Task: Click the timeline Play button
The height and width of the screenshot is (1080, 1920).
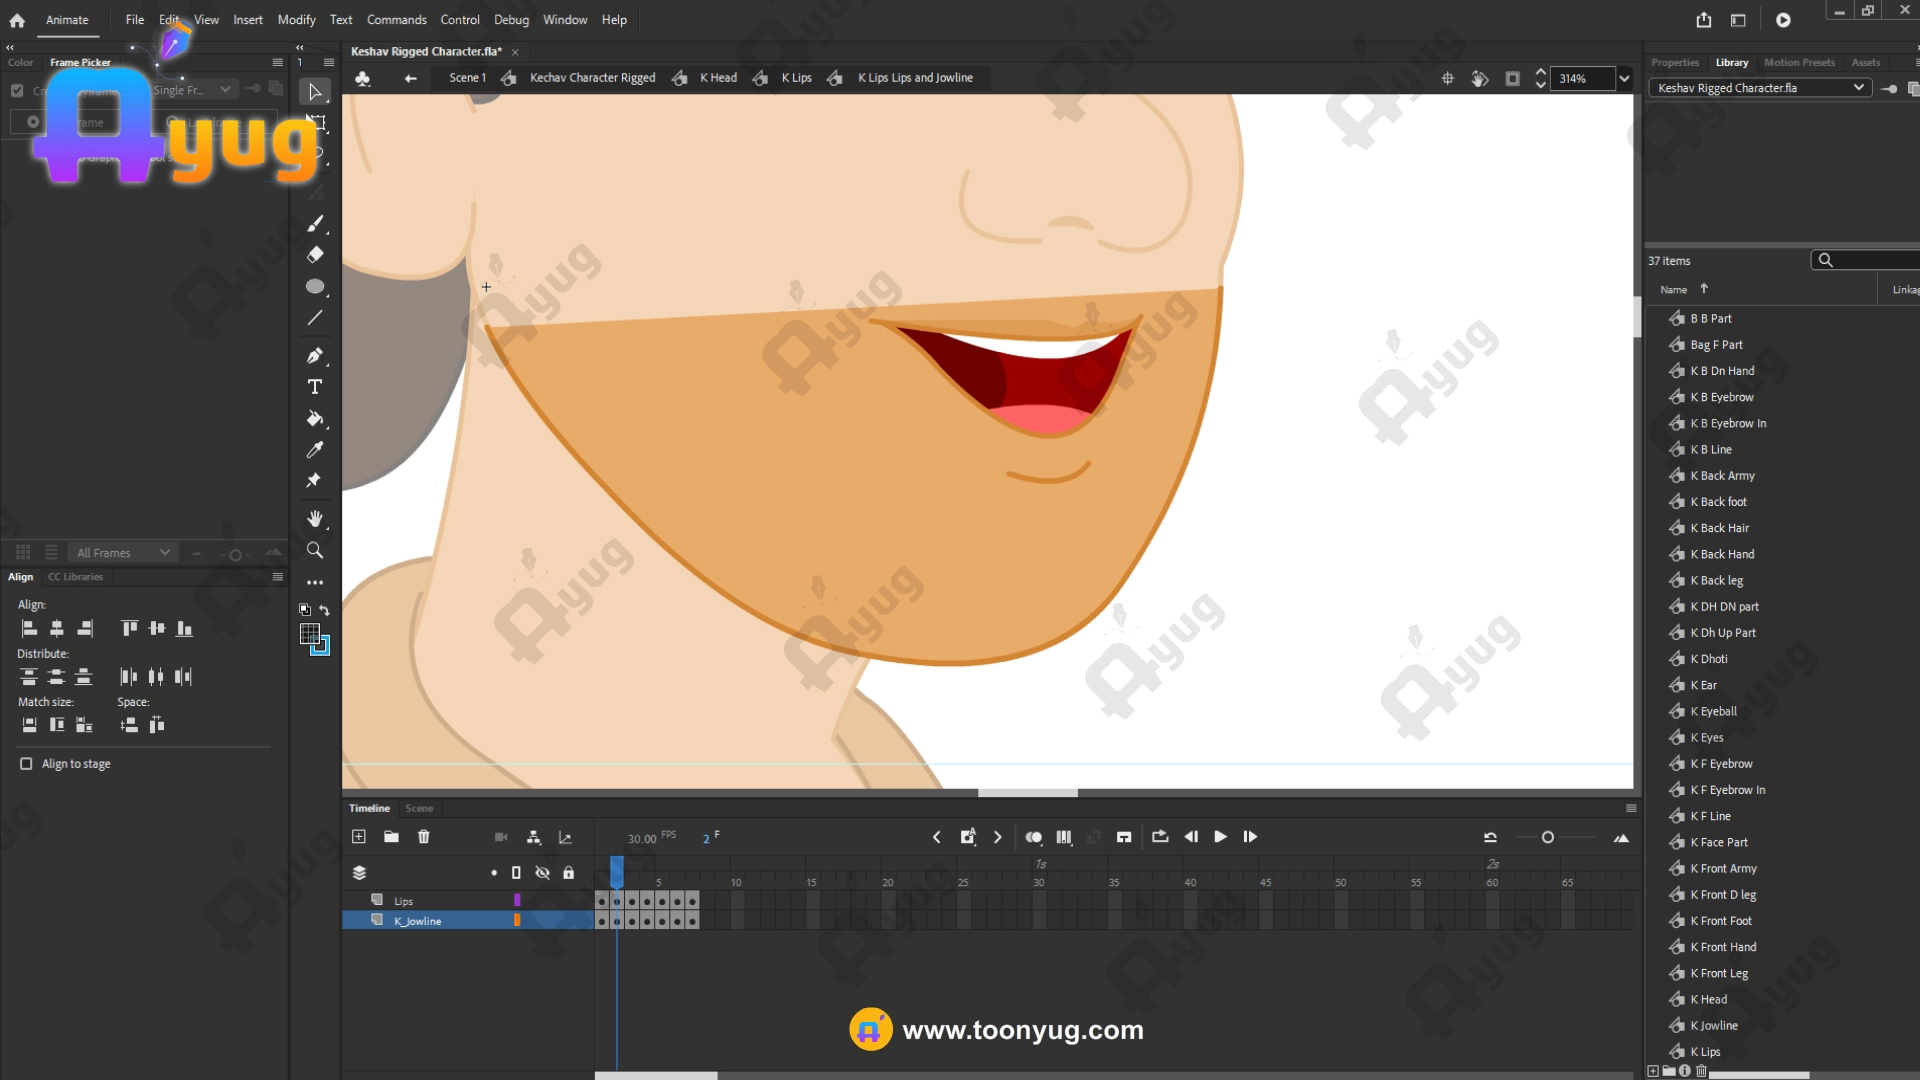Action: tap(1220, 837)
